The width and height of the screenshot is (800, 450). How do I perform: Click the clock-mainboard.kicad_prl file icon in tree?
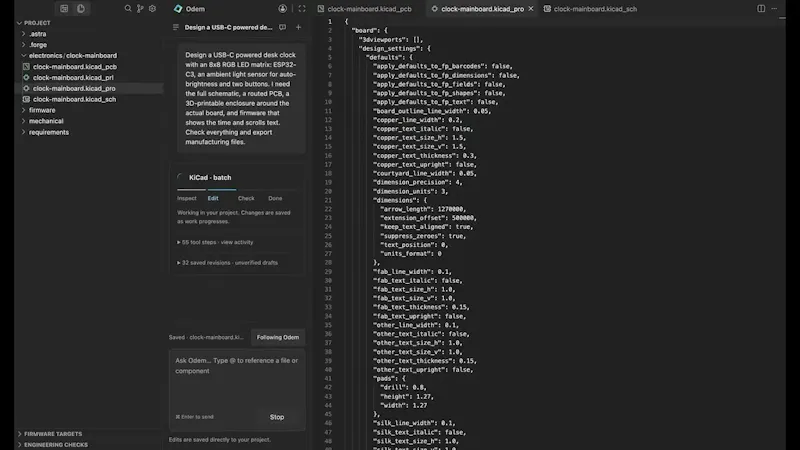(x=26, y=78)
